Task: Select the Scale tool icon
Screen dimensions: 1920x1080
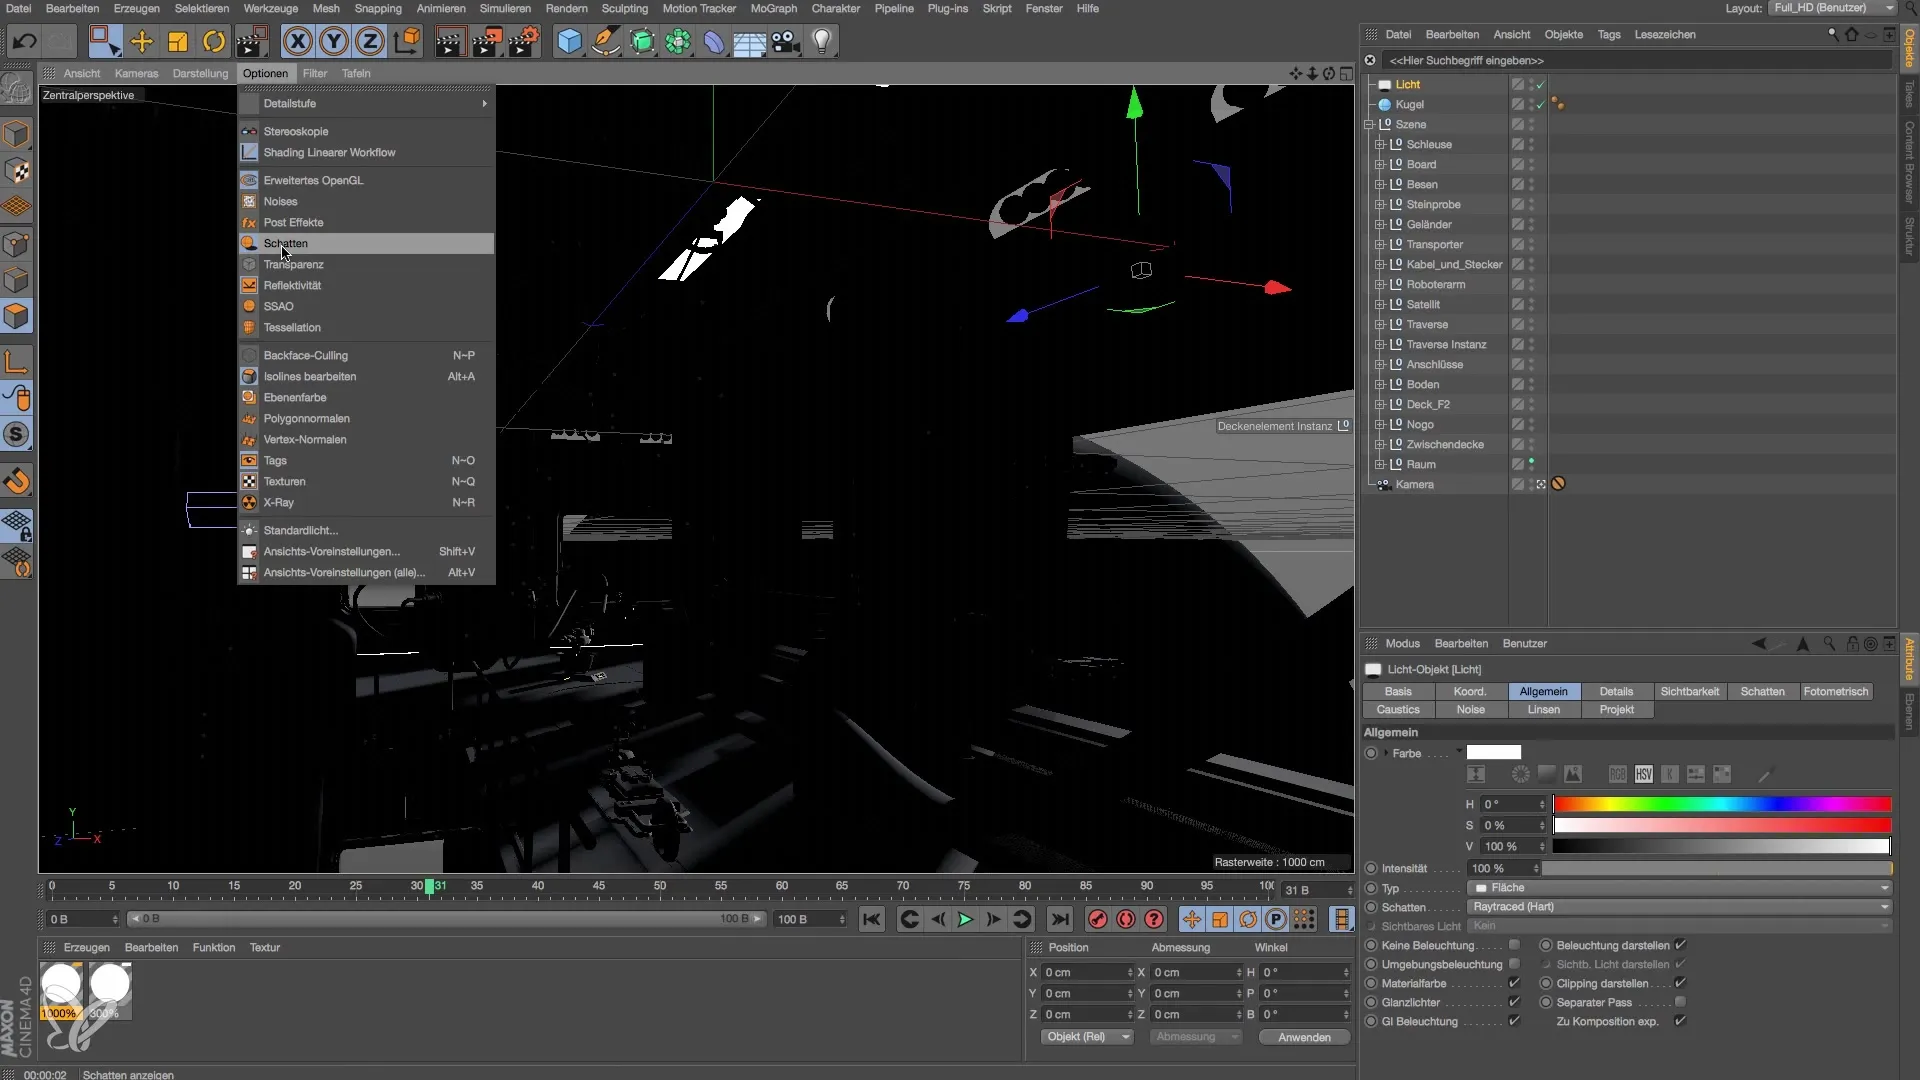Action: [178, 41]
